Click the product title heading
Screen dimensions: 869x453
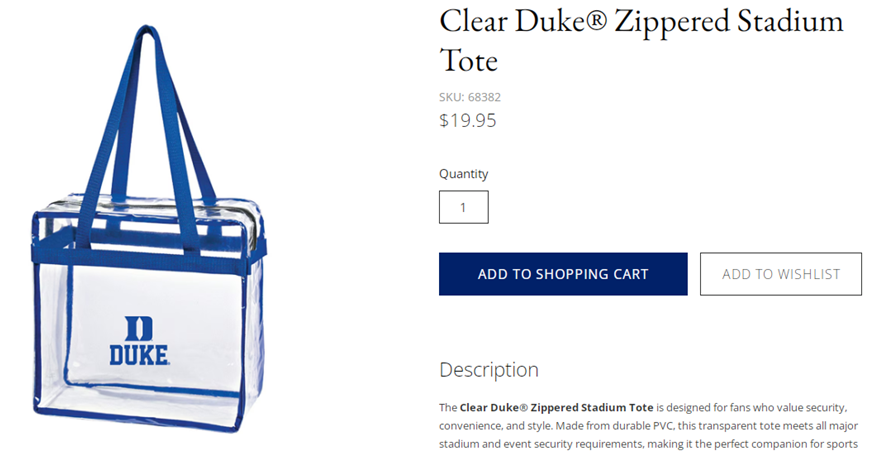pos(640,40)
